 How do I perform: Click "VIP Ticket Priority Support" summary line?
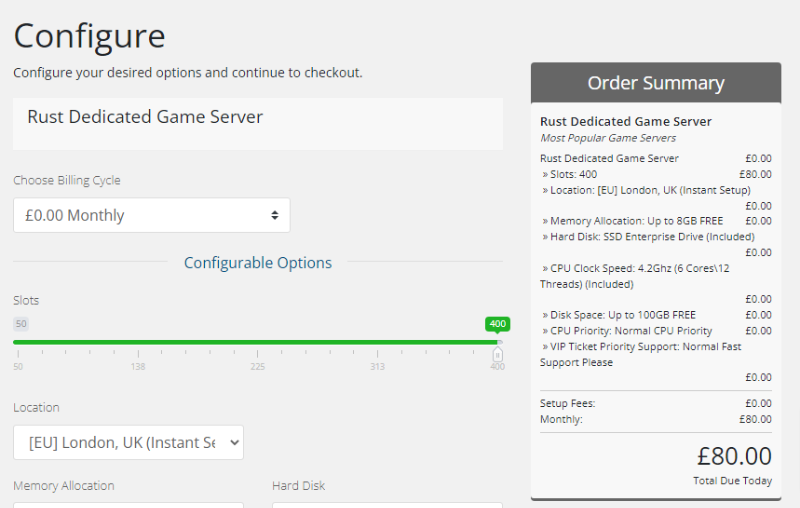coord(641,354)
